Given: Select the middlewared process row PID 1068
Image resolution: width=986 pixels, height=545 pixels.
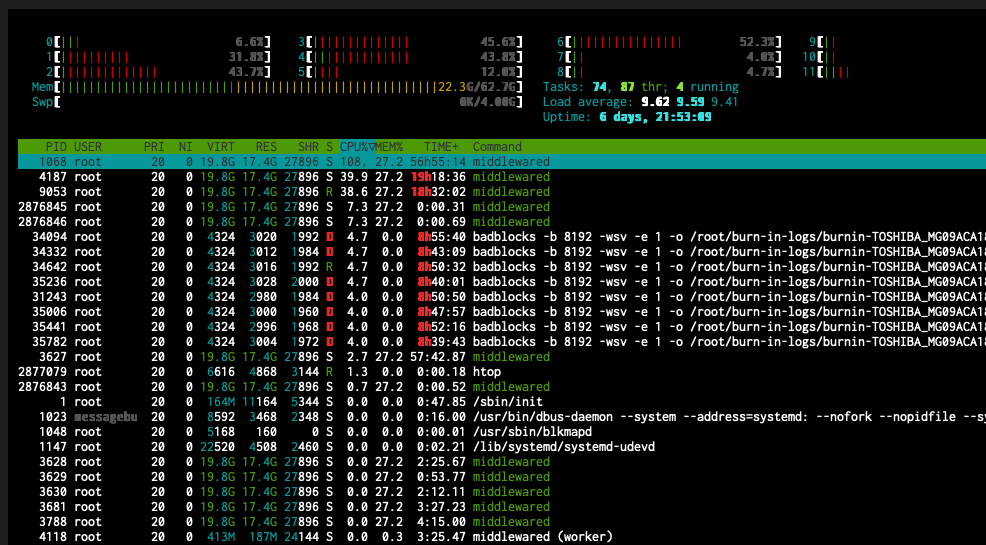Looking at the screenshot, I should click(x=502, y=162).
